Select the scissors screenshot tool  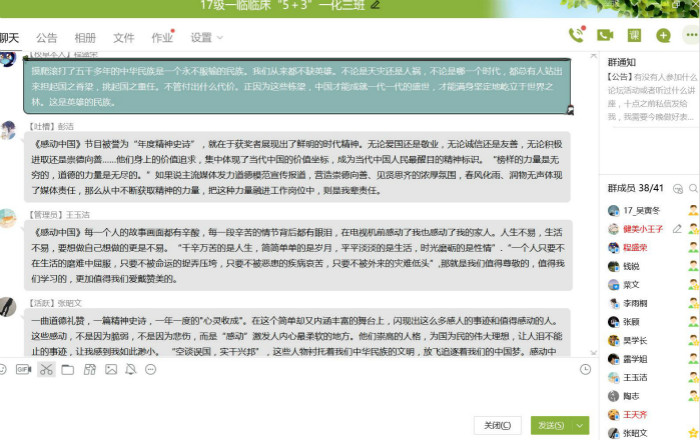[x=46, y=369]
